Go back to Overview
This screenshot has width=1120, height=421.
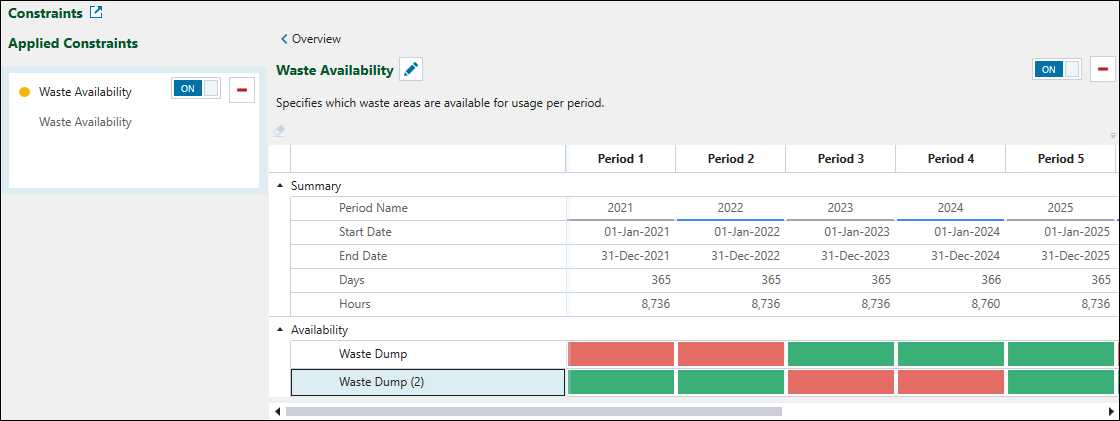(x=311, y=39)
